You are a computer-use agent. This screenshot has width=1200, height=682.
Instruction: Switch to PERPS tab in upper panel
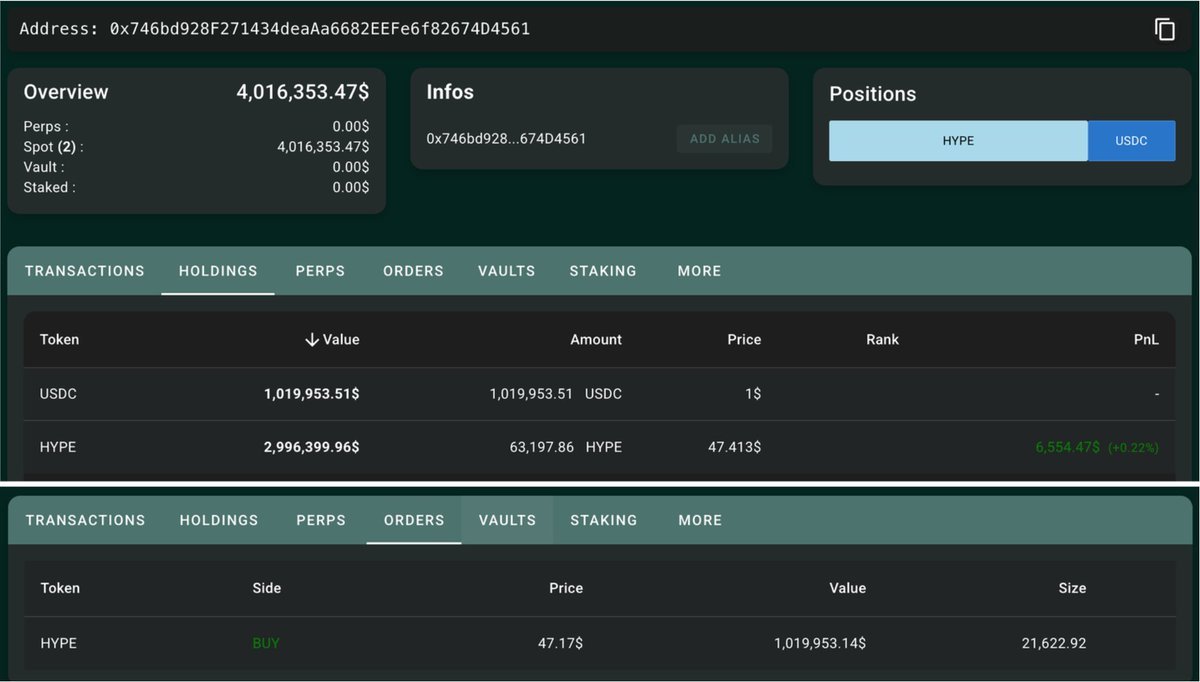(320, 271)
